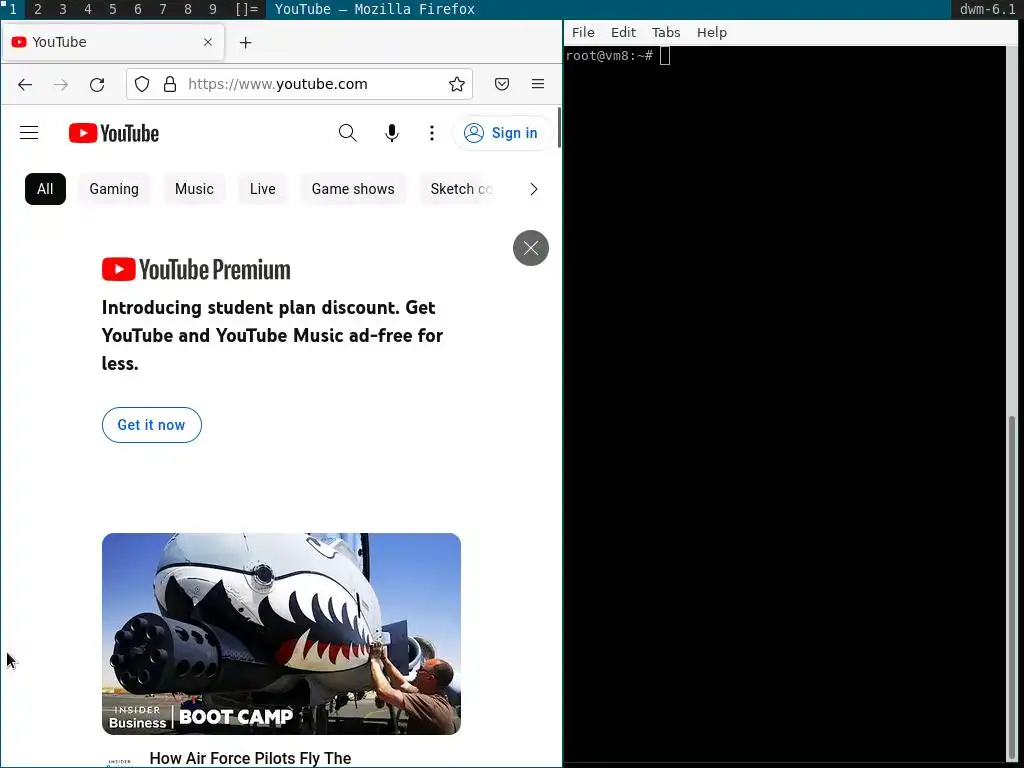Click the dwm layout symbol []=
1024x768 pixels.
click(246, 9)
